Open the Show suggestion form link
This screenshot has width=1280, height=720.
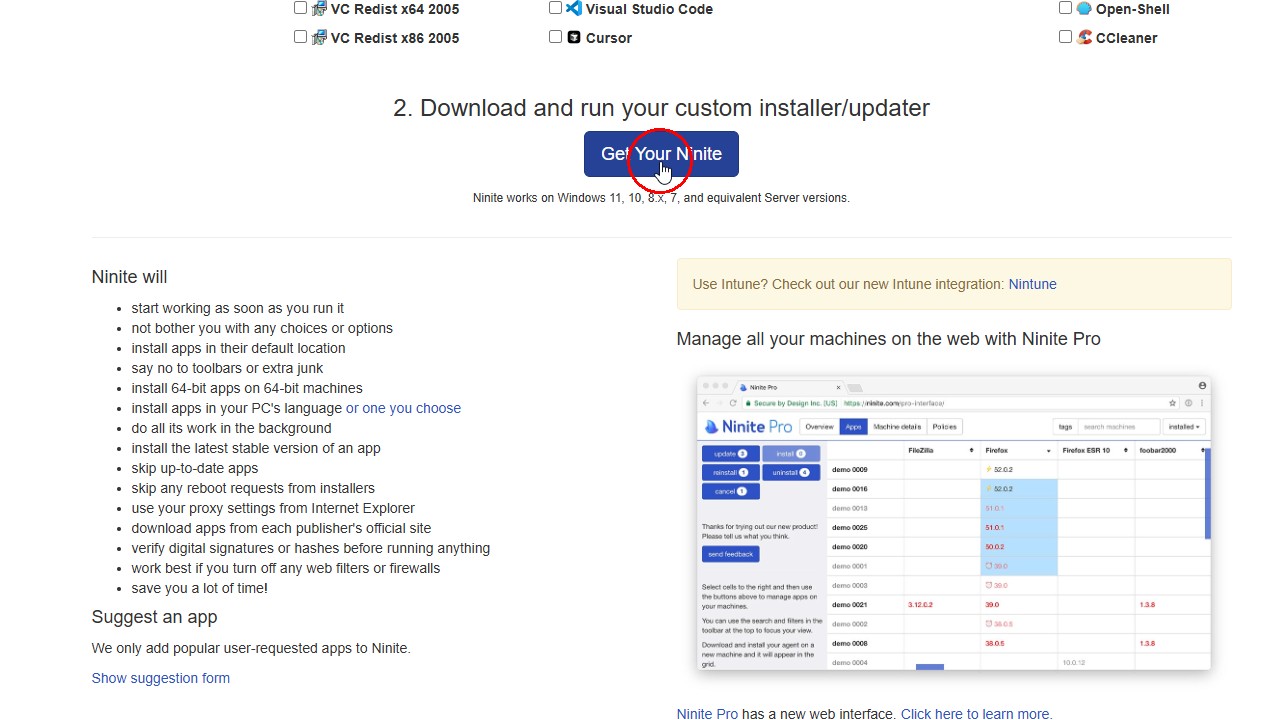point(161,678)
